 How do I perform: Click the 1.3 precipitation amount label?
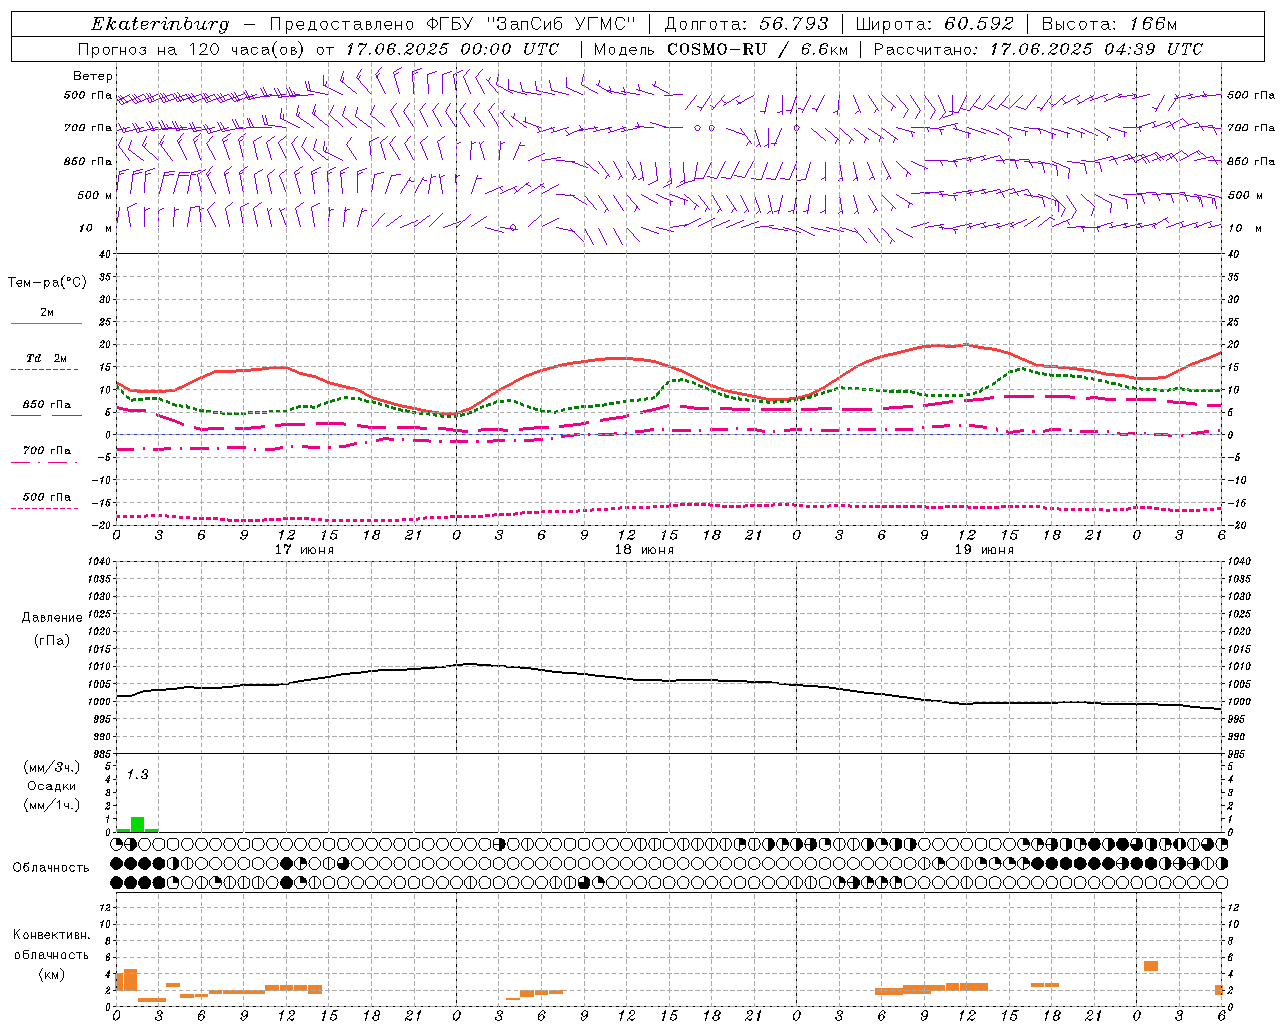click(137, 774)
